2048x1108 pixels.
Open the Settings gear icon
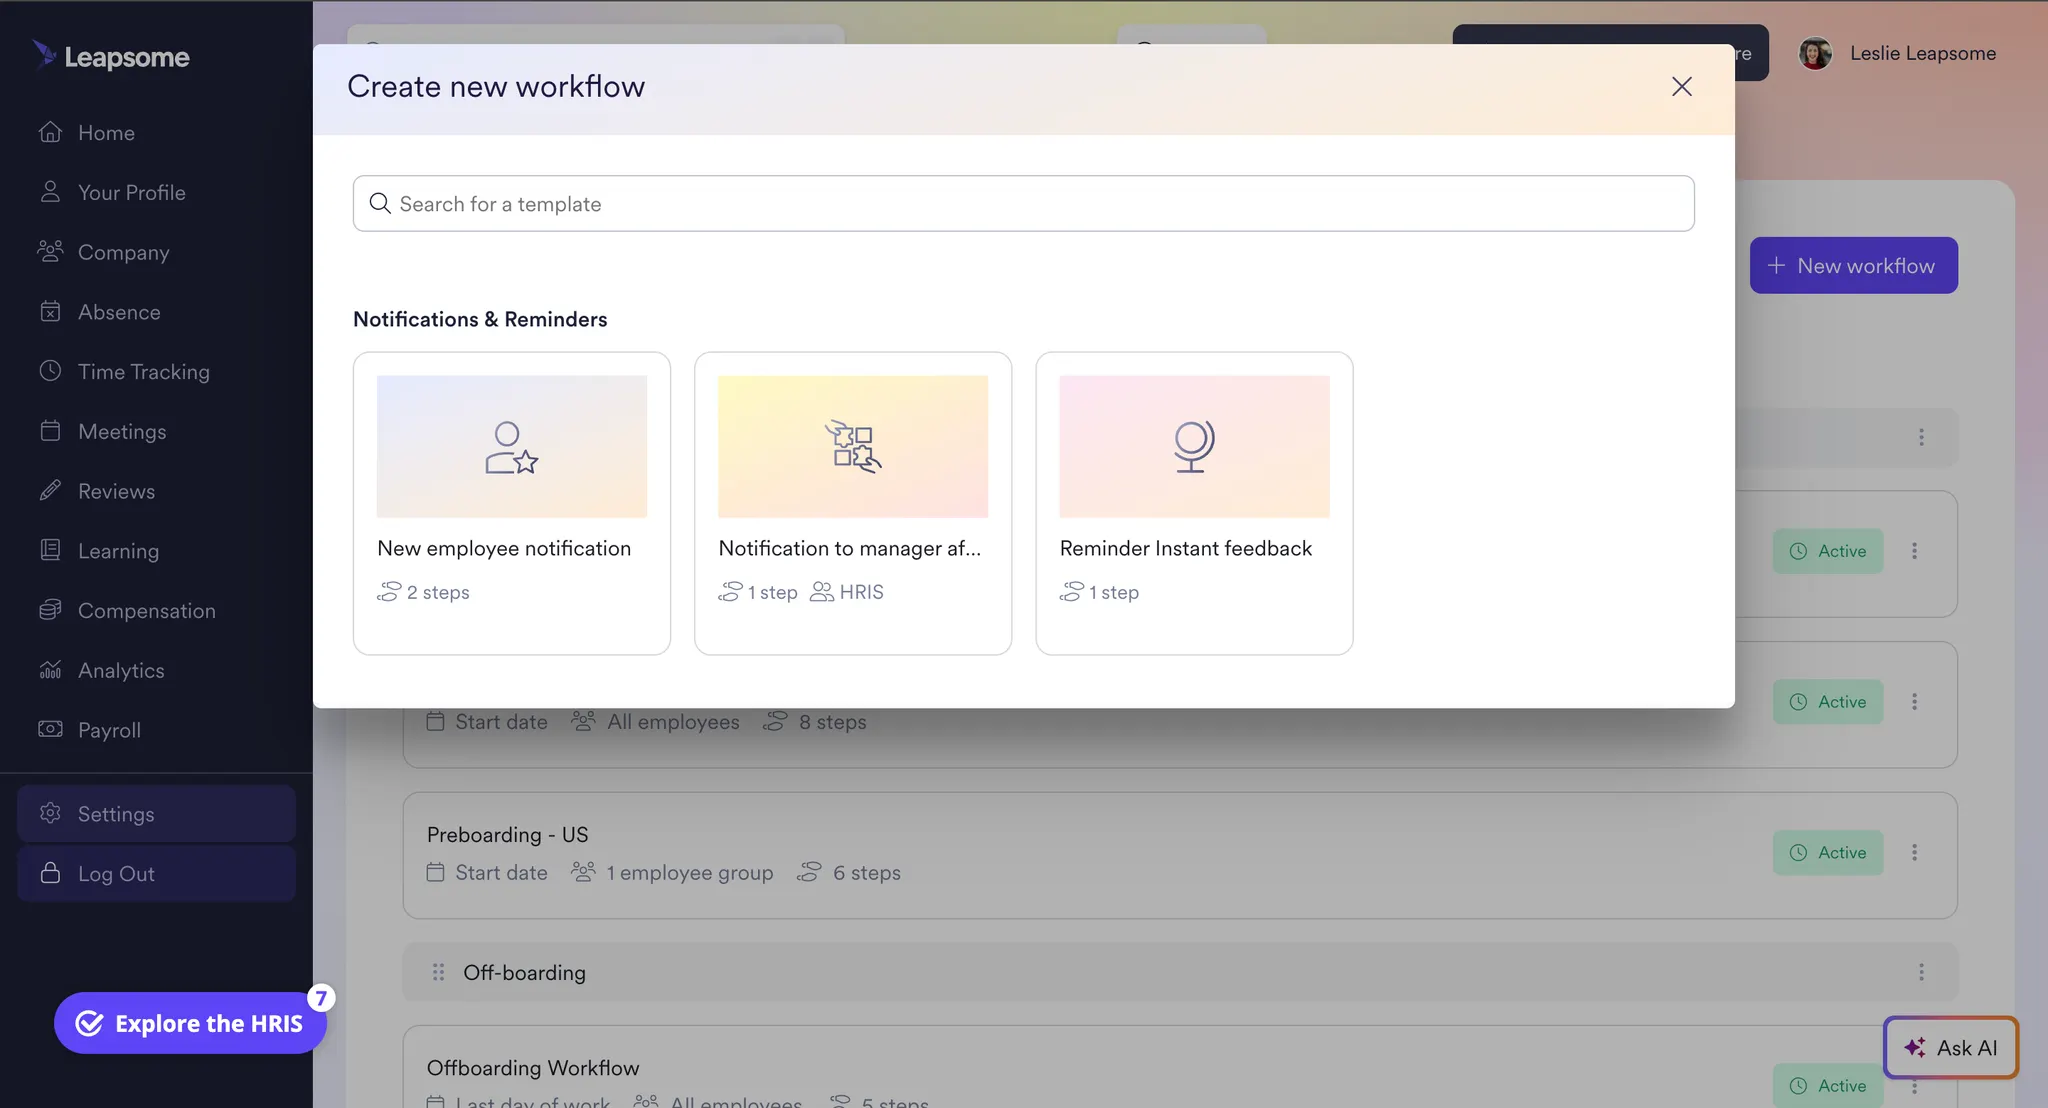click(50, 813)
